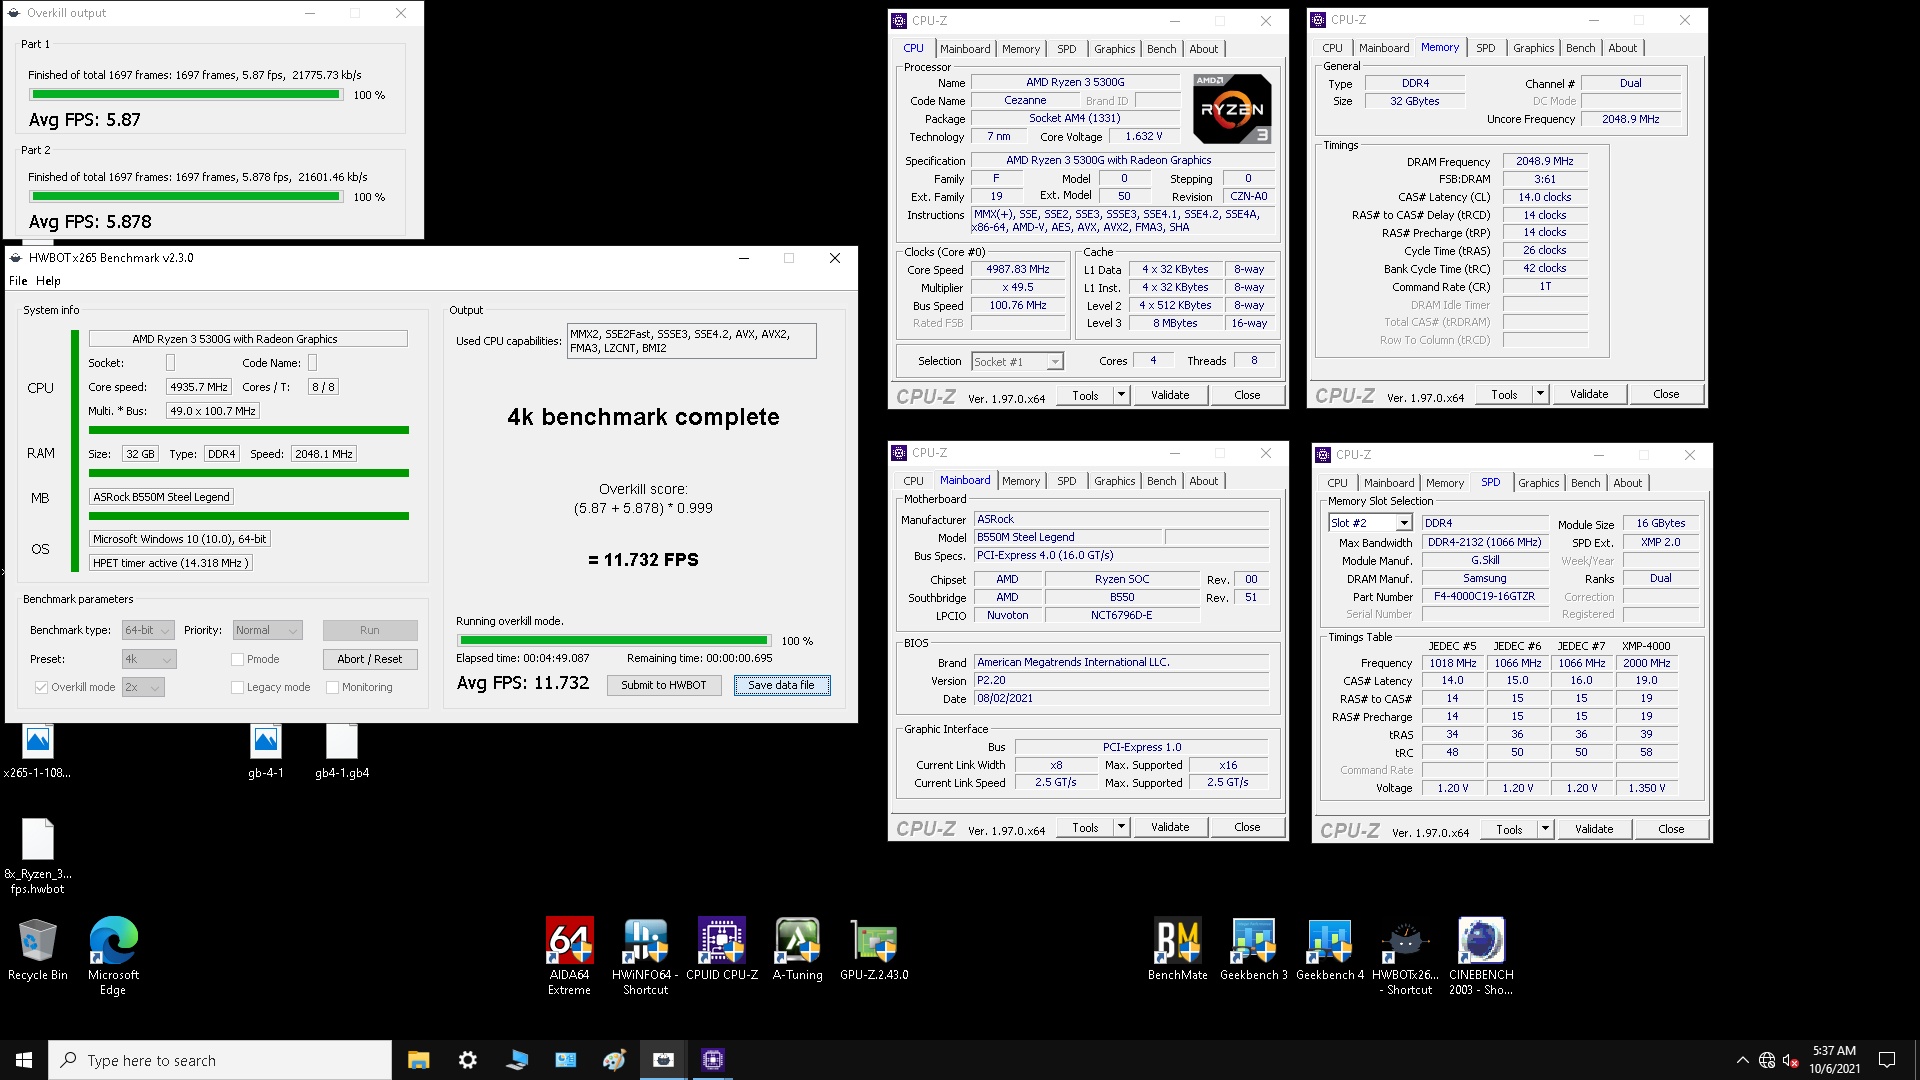Viewport: 1920px width, 1080px height.
Task: Click ASRock B550M Steel Legend field
Action: [162, 497]
